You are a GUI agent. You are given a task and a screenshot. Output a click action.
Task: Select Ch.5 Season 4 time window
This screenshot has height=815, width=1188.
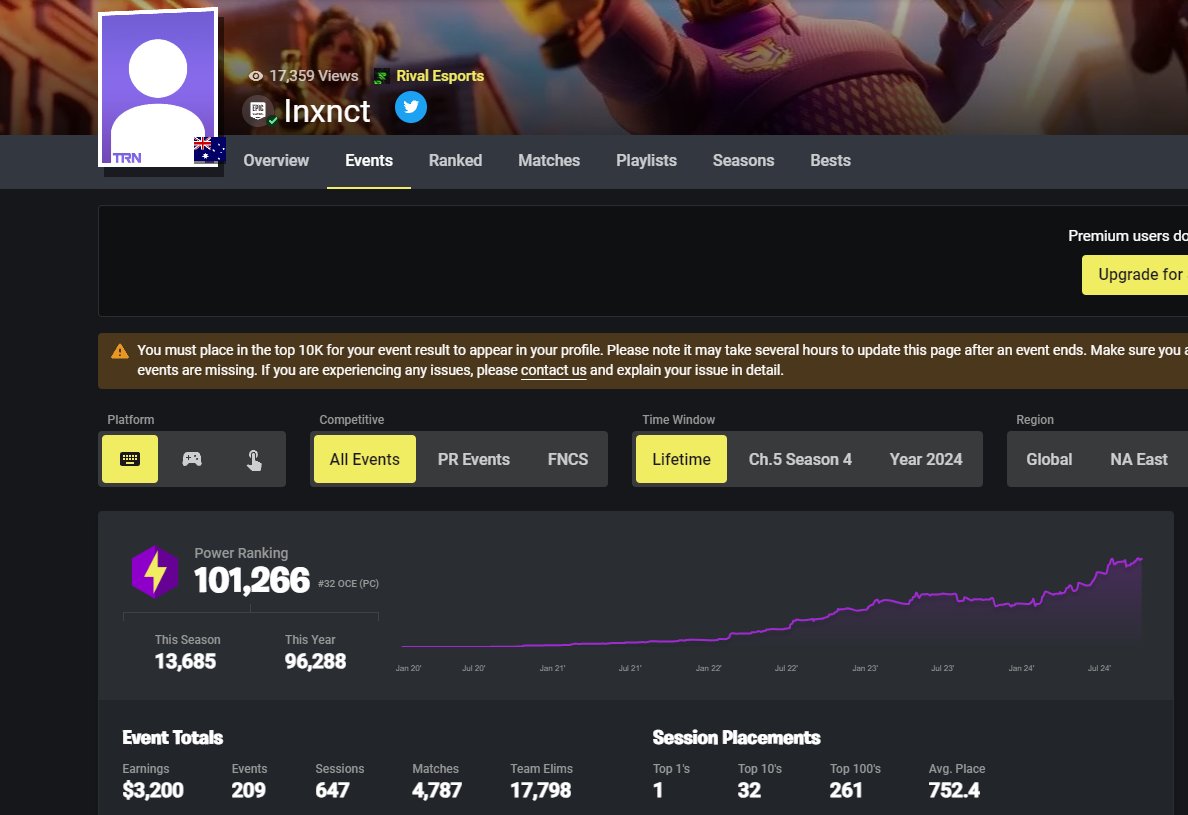800,459
